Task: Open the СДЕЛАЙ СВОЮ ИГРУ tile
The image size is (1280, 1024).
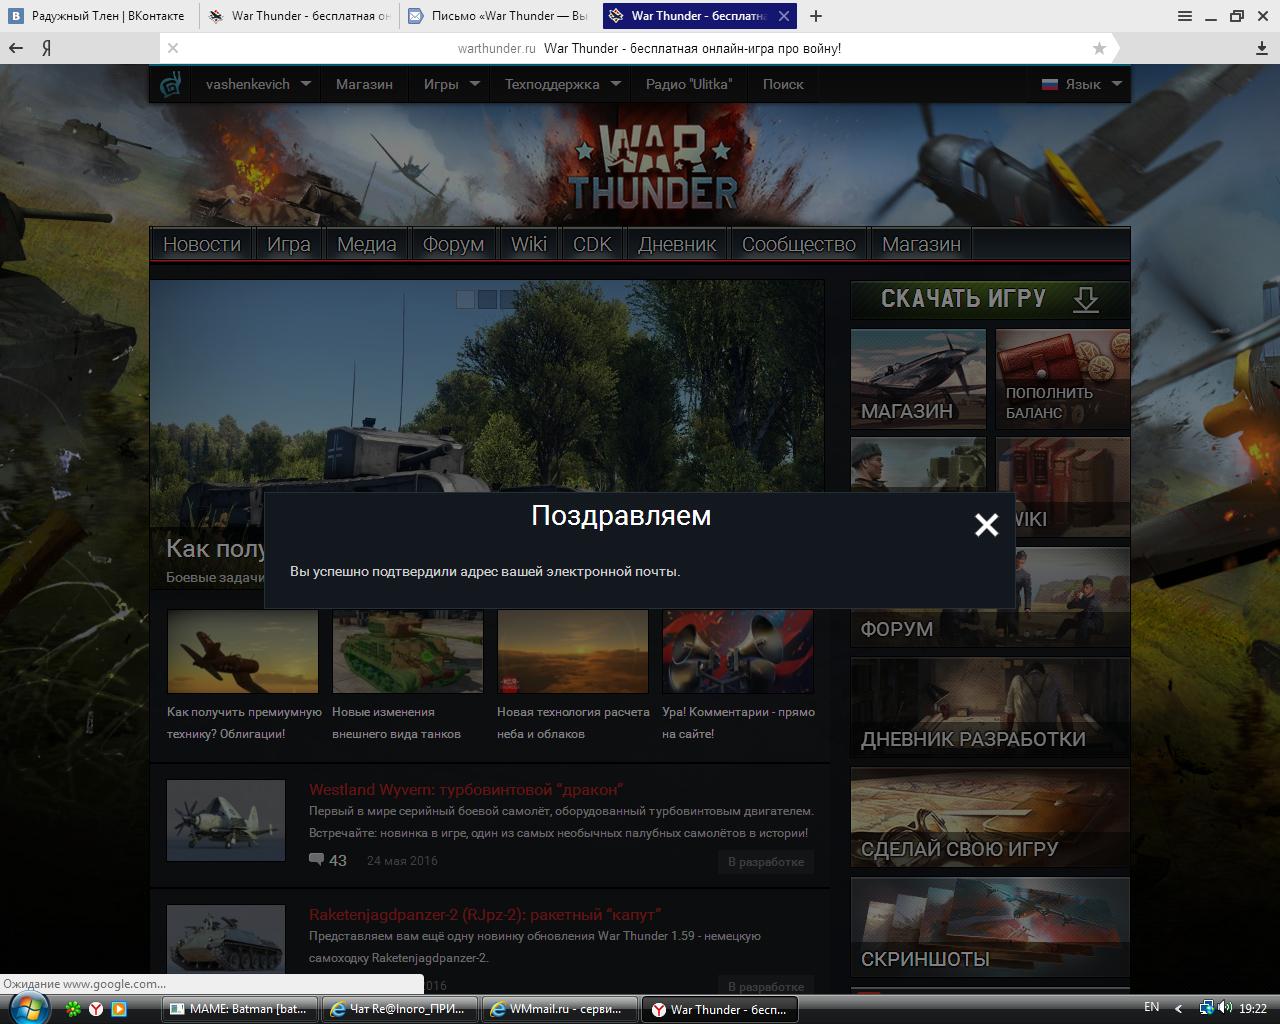Action: coord(990,817)
